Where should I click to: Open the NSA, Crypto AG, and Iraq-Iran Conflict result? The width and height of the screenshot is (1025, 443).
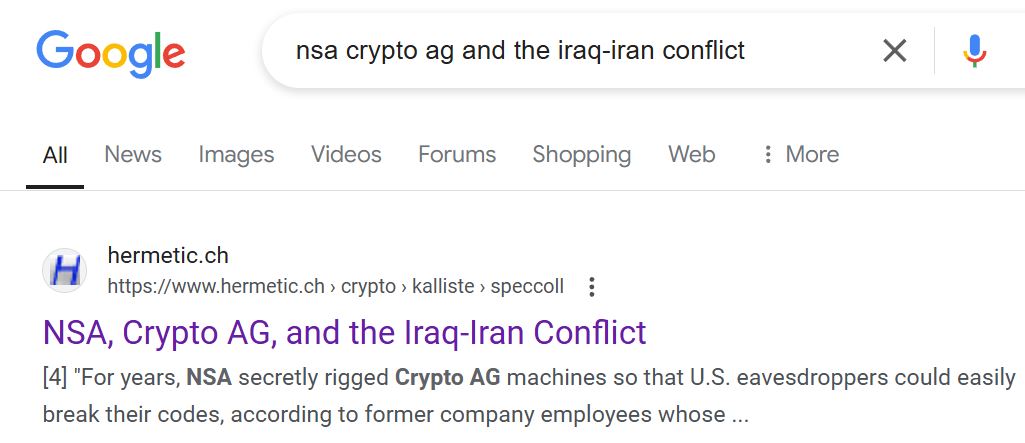pyautogui.click(x=344, y=332)
